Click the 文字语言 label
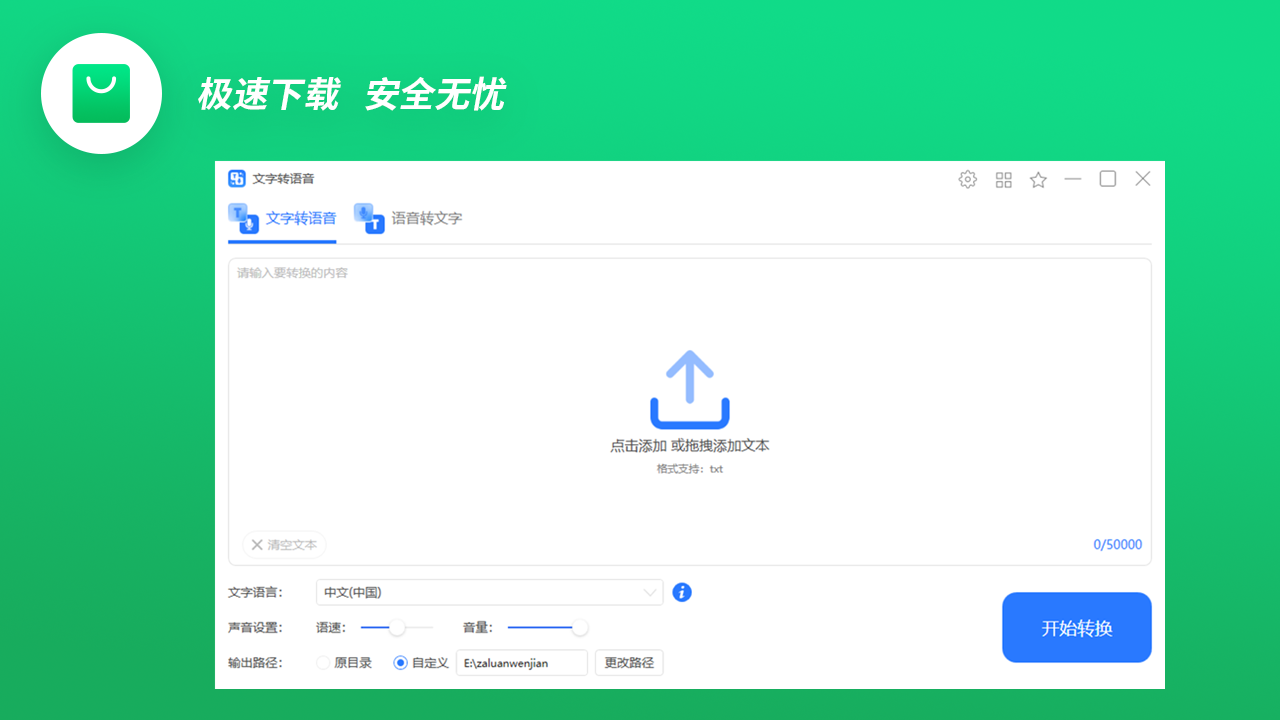 tap(255, 592)
